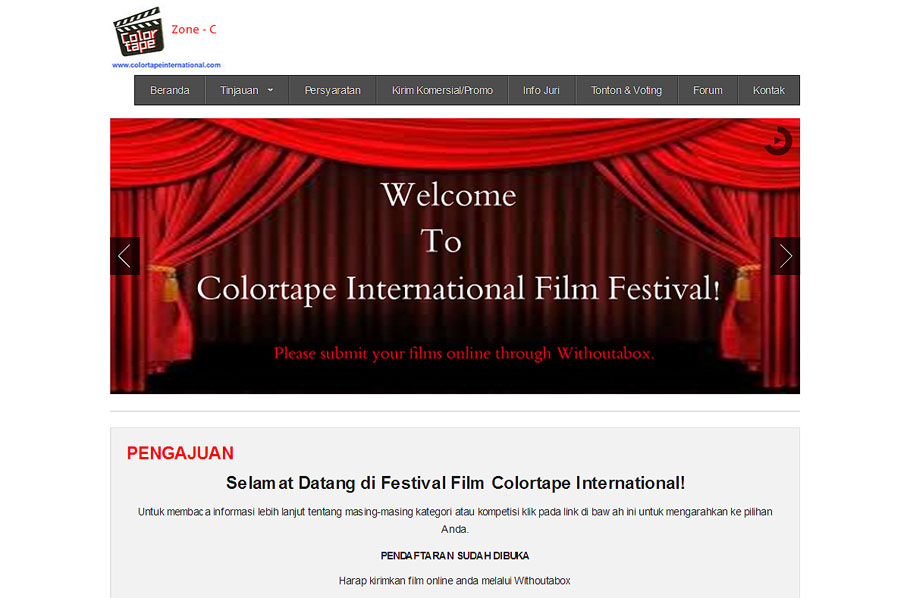Click the Please submit your films banner text
The width and height of the screenshot is (910, 598).
tap(464, 353)
